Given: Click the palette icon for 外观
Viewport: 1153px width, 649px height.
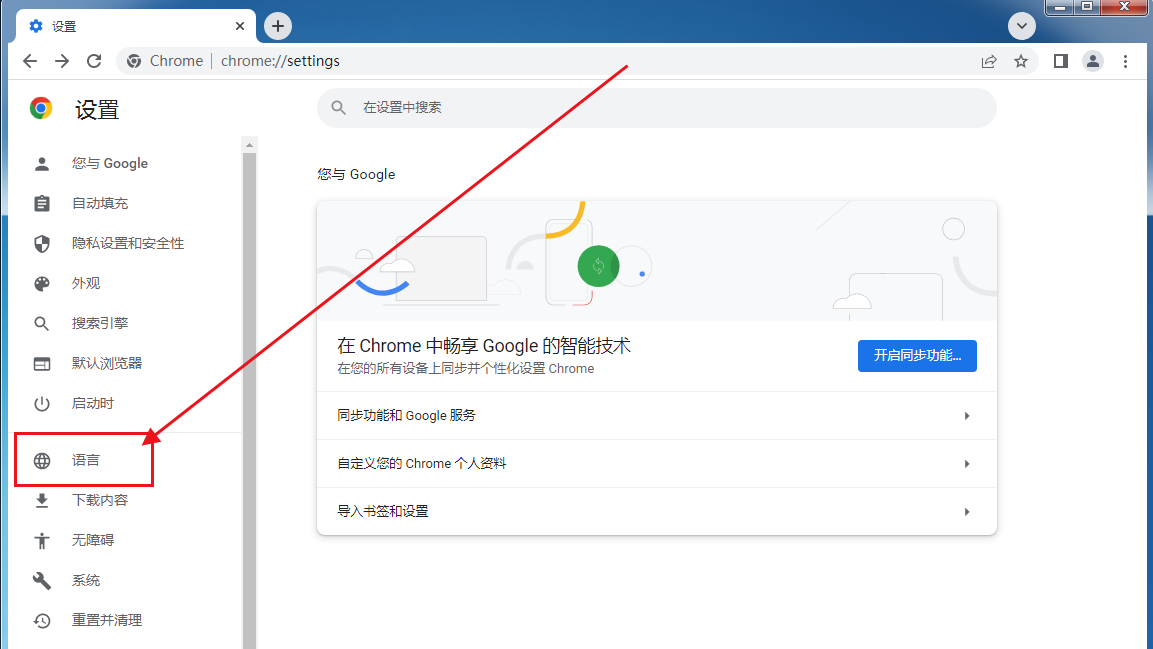Looking at the screenshot, I should 42,284.
